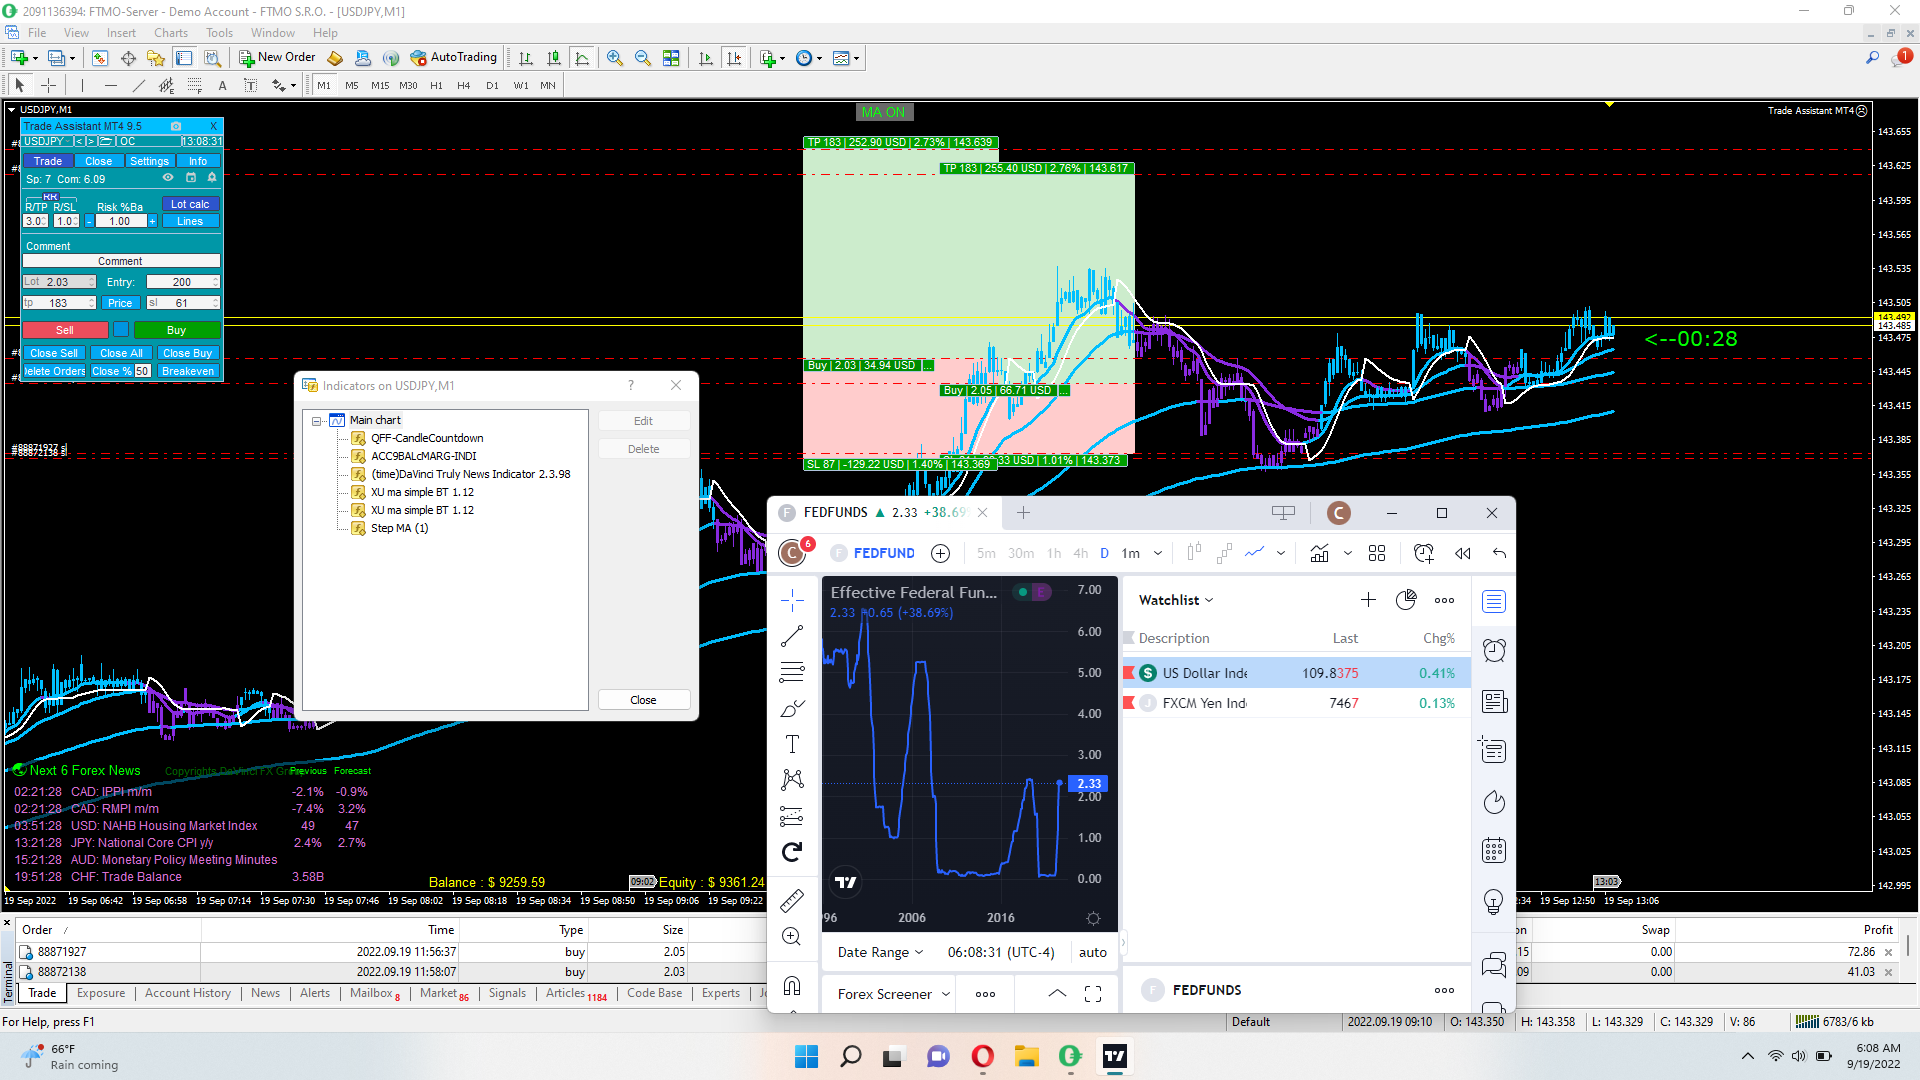
Task: Select the Draw trendline tool
Action: [139, 86]
